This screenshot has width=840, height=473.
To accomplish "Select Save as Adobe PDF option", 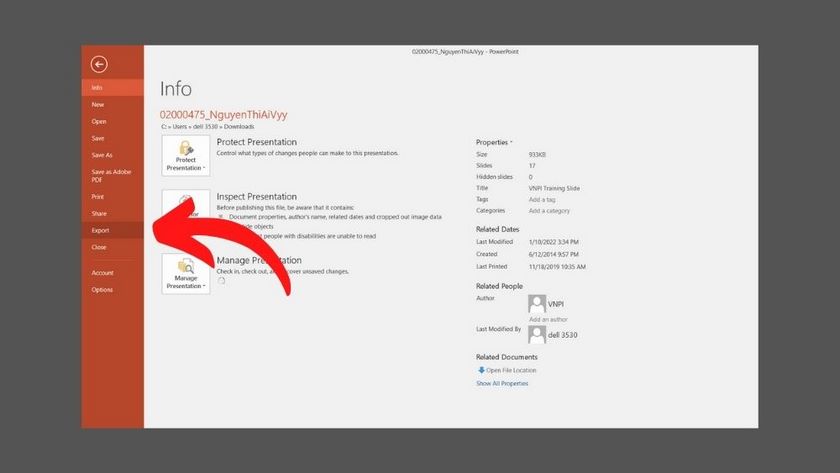I will [x=111, y=176].
